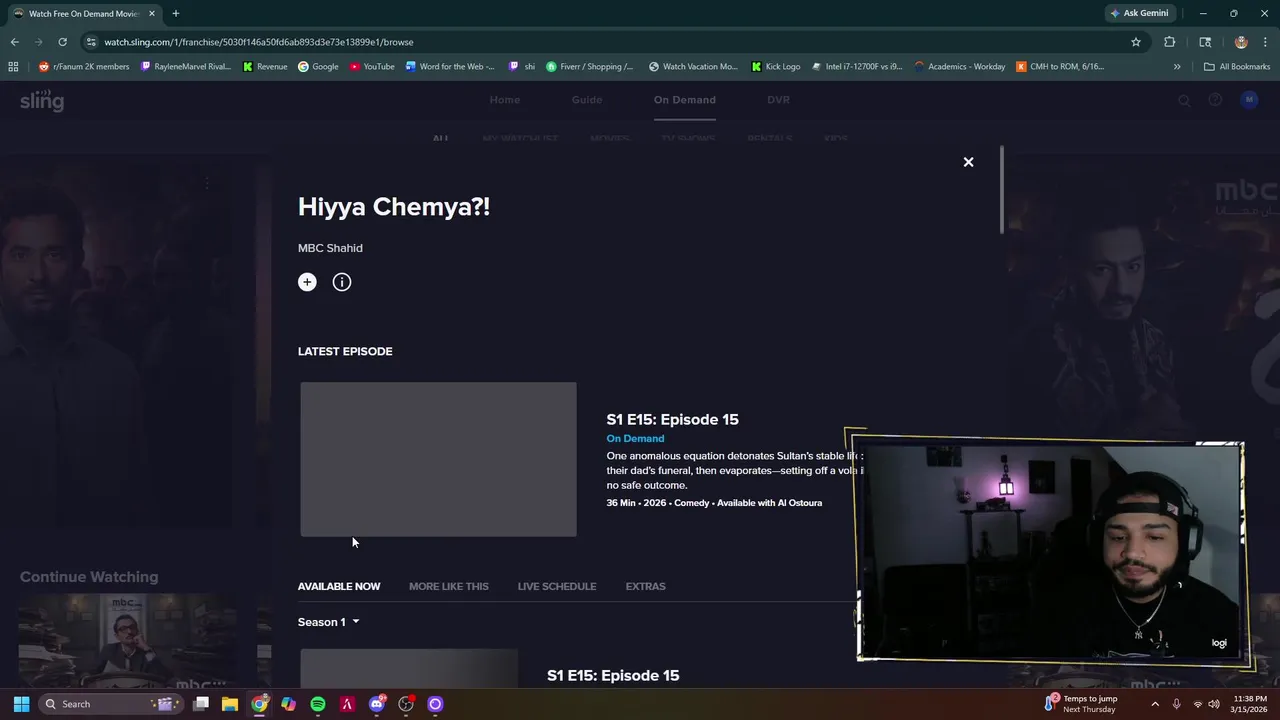
Task: Switch to More Like This tab
Action: click(x=449, y=586)
